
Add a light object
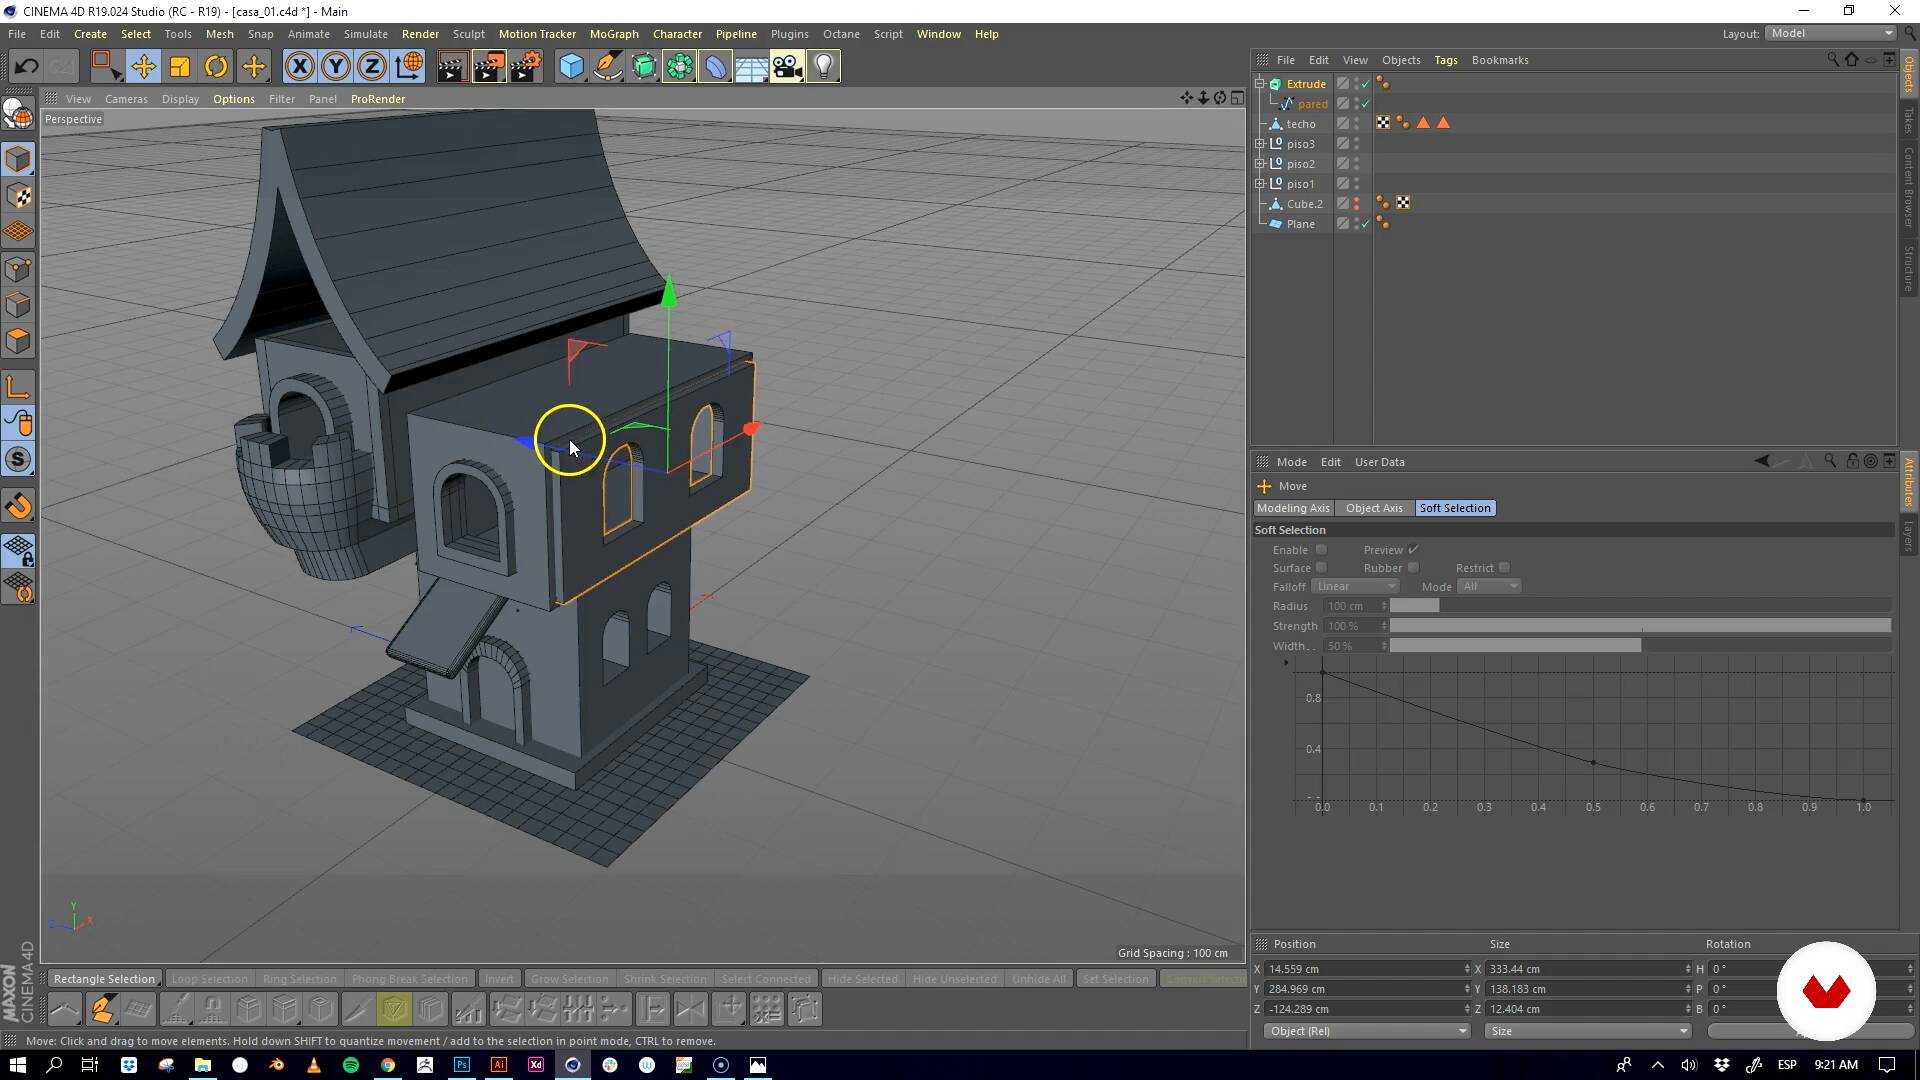click(823, 67)
